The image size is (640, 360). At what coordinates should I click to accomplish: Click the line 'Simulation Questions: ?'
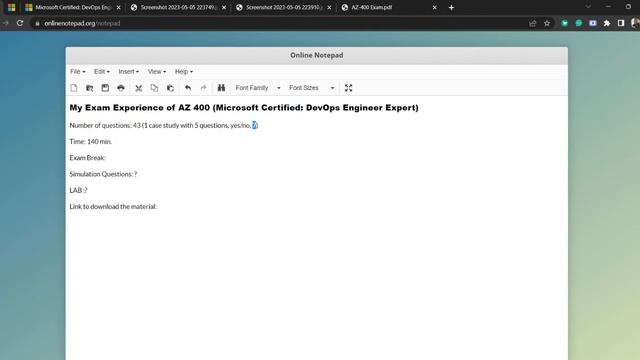pos(103,174)
